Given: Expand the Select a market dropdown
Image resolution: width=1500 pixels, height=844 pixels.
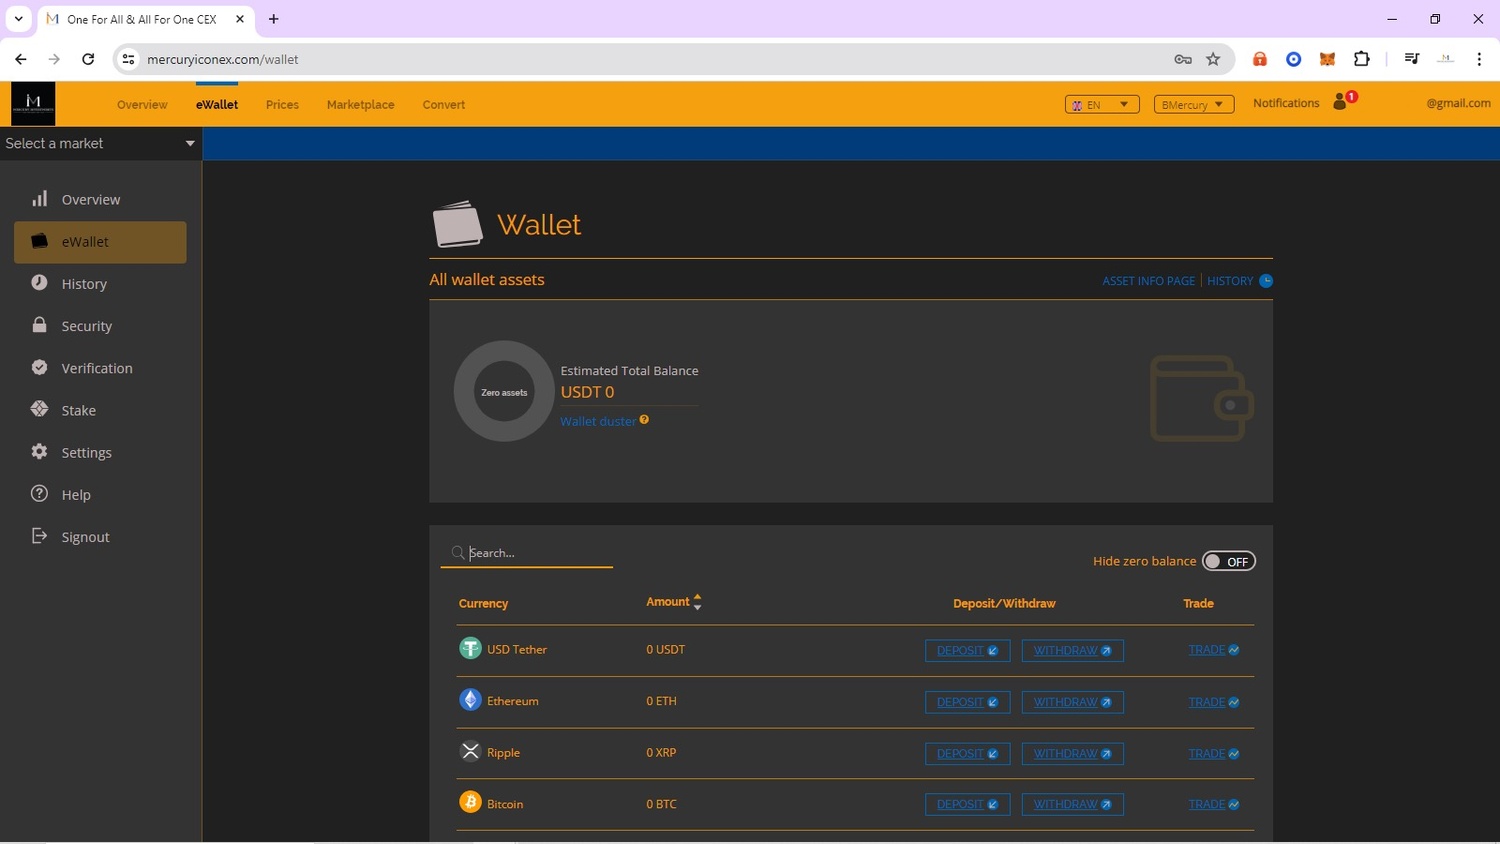Looking at the screenshot, I should pos(100,143).
